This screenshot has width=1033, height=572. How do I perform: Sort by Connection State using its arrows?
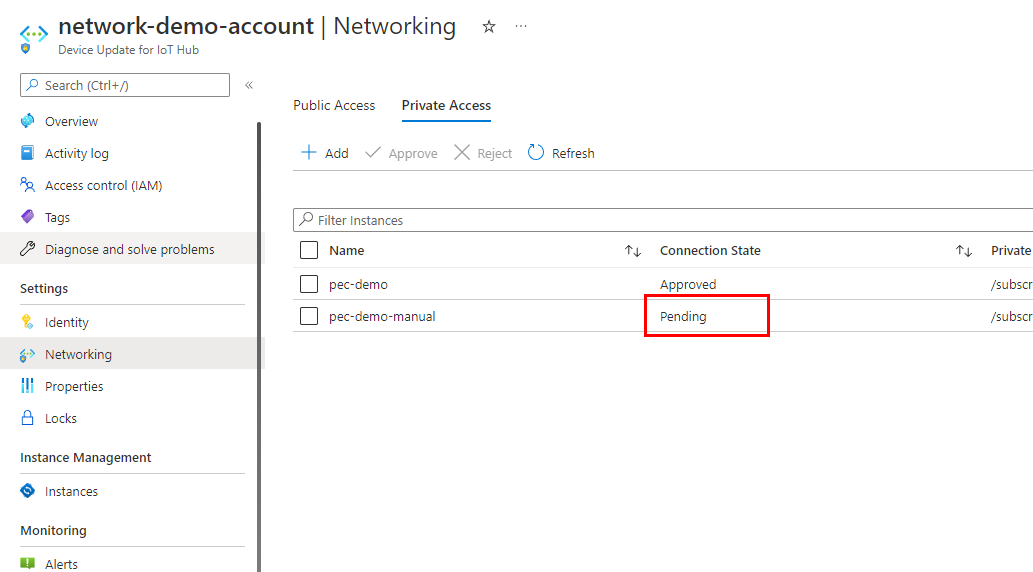coord(964,251)
